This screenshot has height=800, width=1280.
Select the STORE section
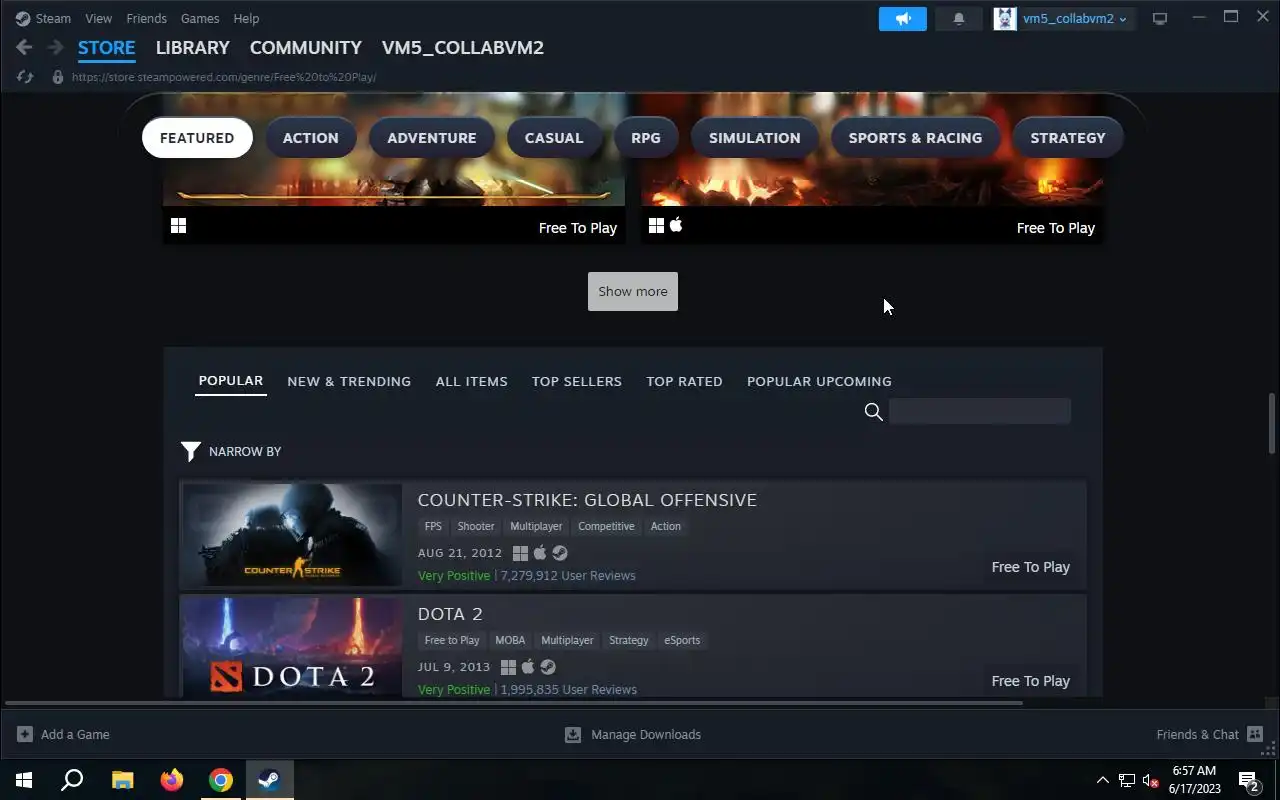click(106, 47)
